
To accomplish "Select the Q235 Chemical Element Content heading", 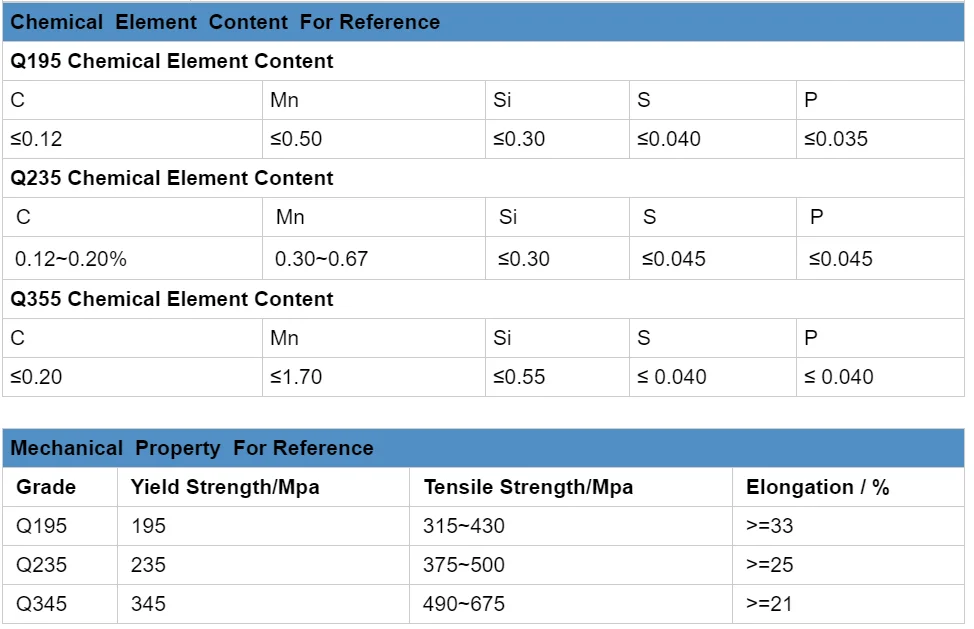I will pos(172,178).
